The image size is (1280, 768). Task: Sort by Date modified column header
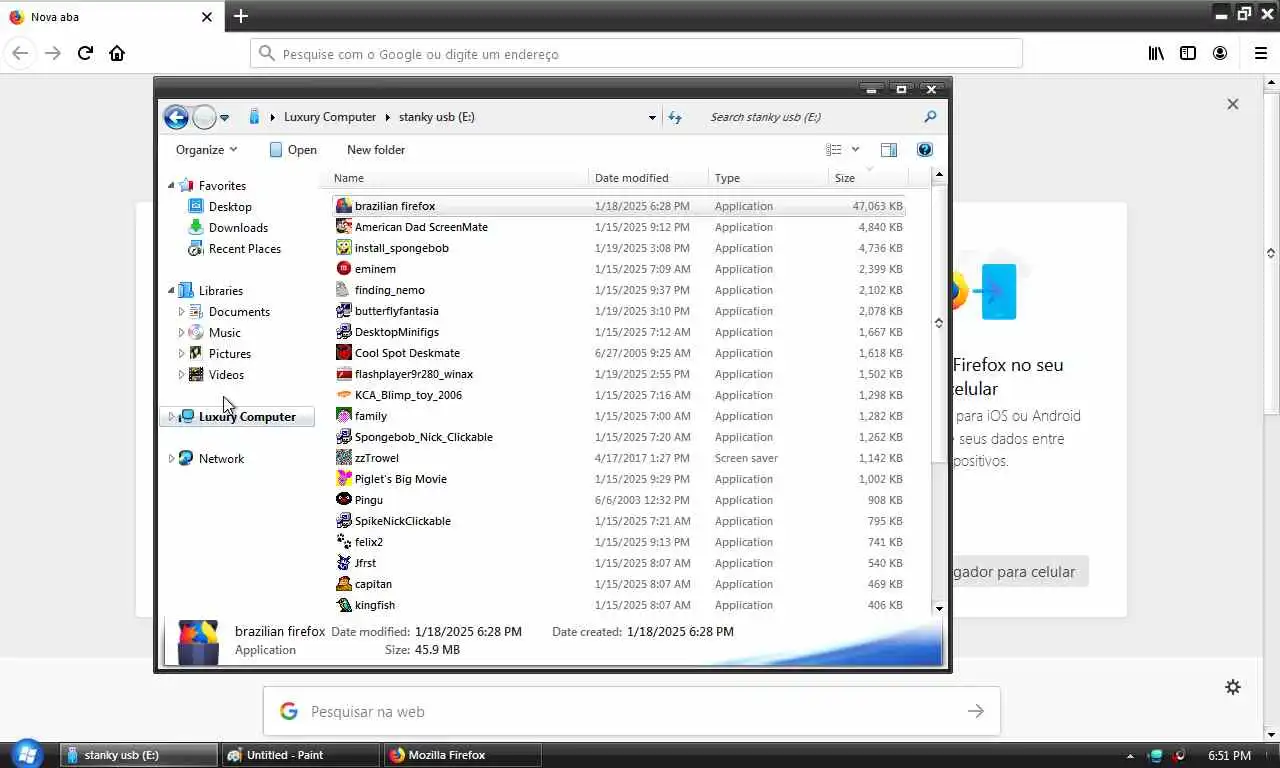click(x=649, y=178)
